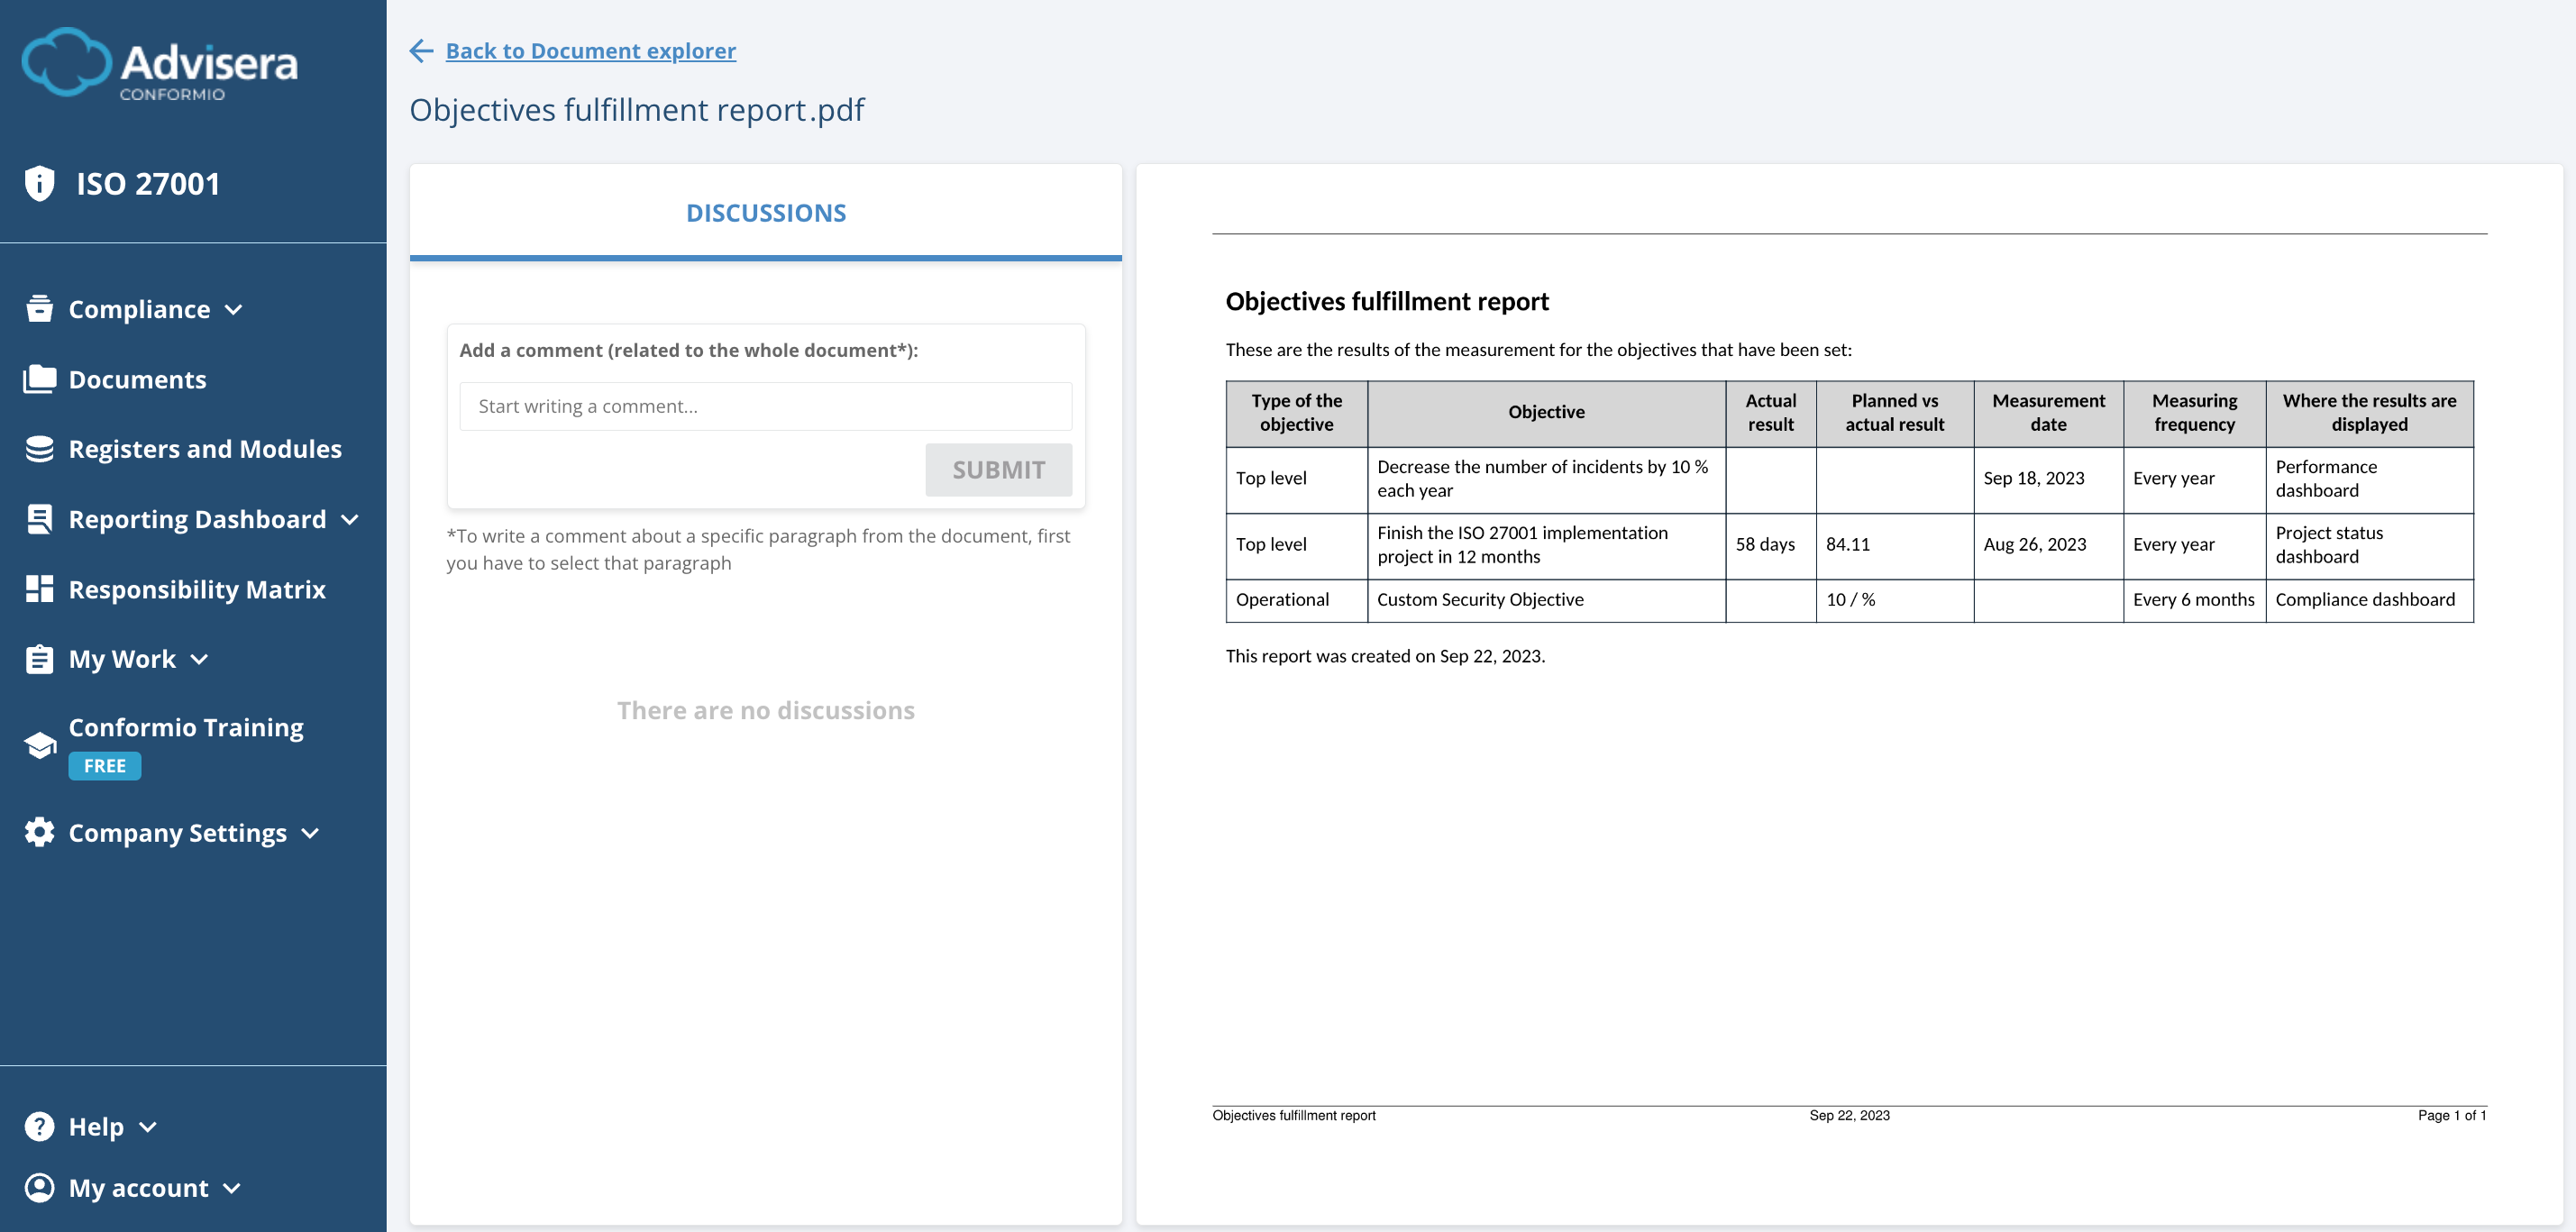This screenshot has width=2576, height=1232.
Task: Open the Help menu
Action: pyautogui.click(x=149, y=1126)
